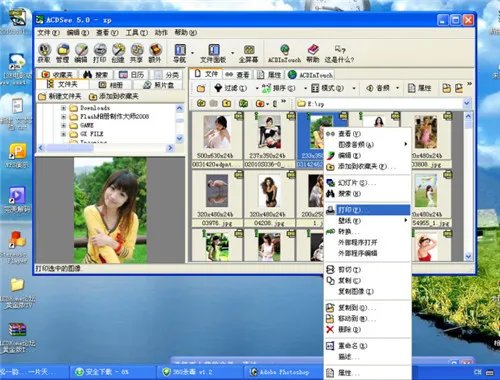Click the 全屏幕 (Full screen) icon

coord(249,53)
